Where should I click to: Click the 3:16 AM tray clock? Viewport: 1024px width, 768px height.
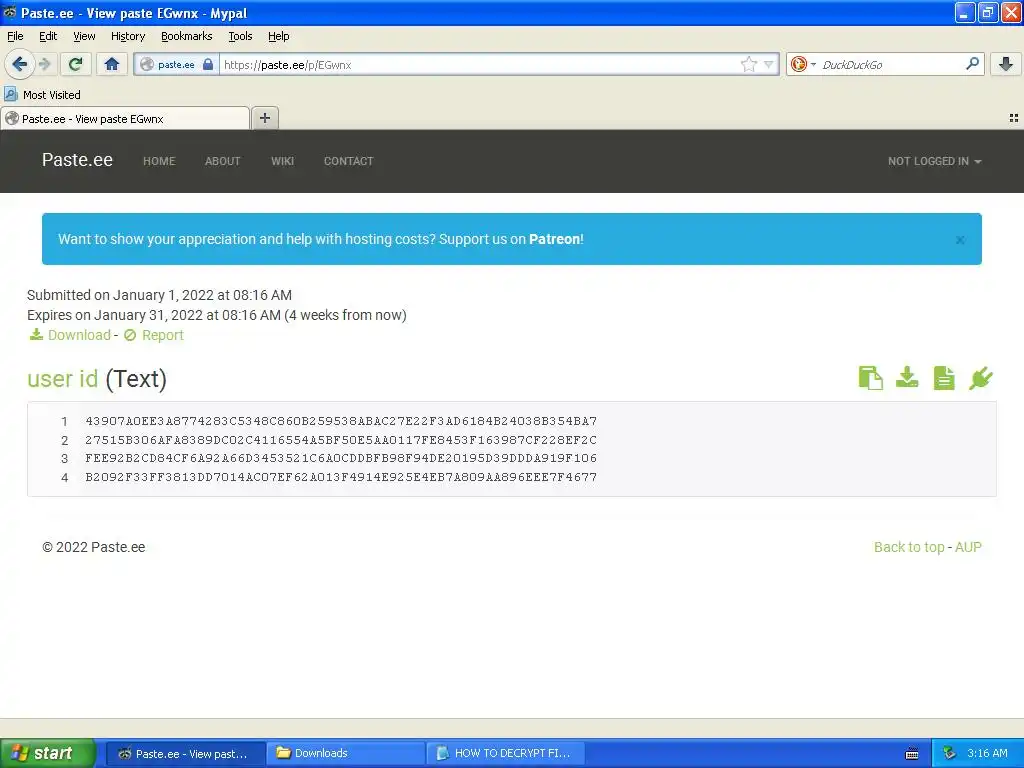987,753
